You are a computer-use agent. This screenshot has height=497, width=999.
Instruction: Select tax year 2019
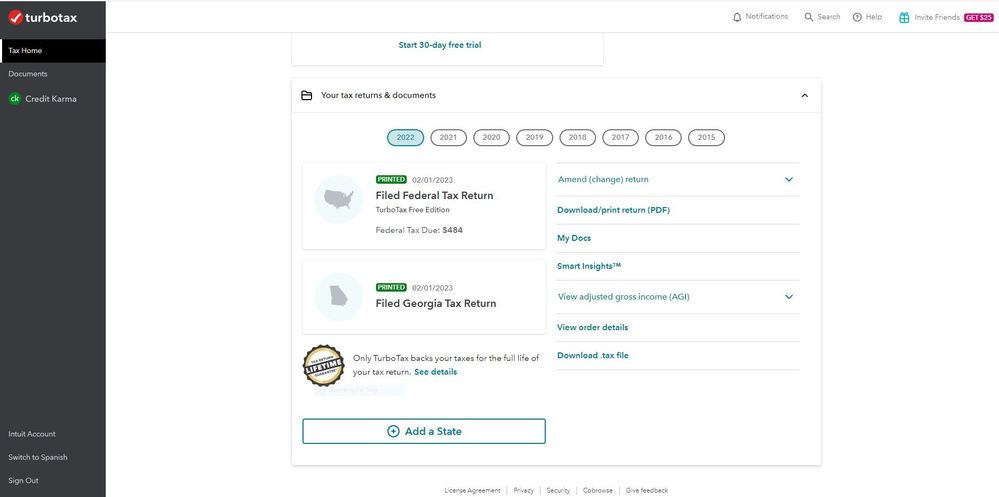[x=535, y=138]
